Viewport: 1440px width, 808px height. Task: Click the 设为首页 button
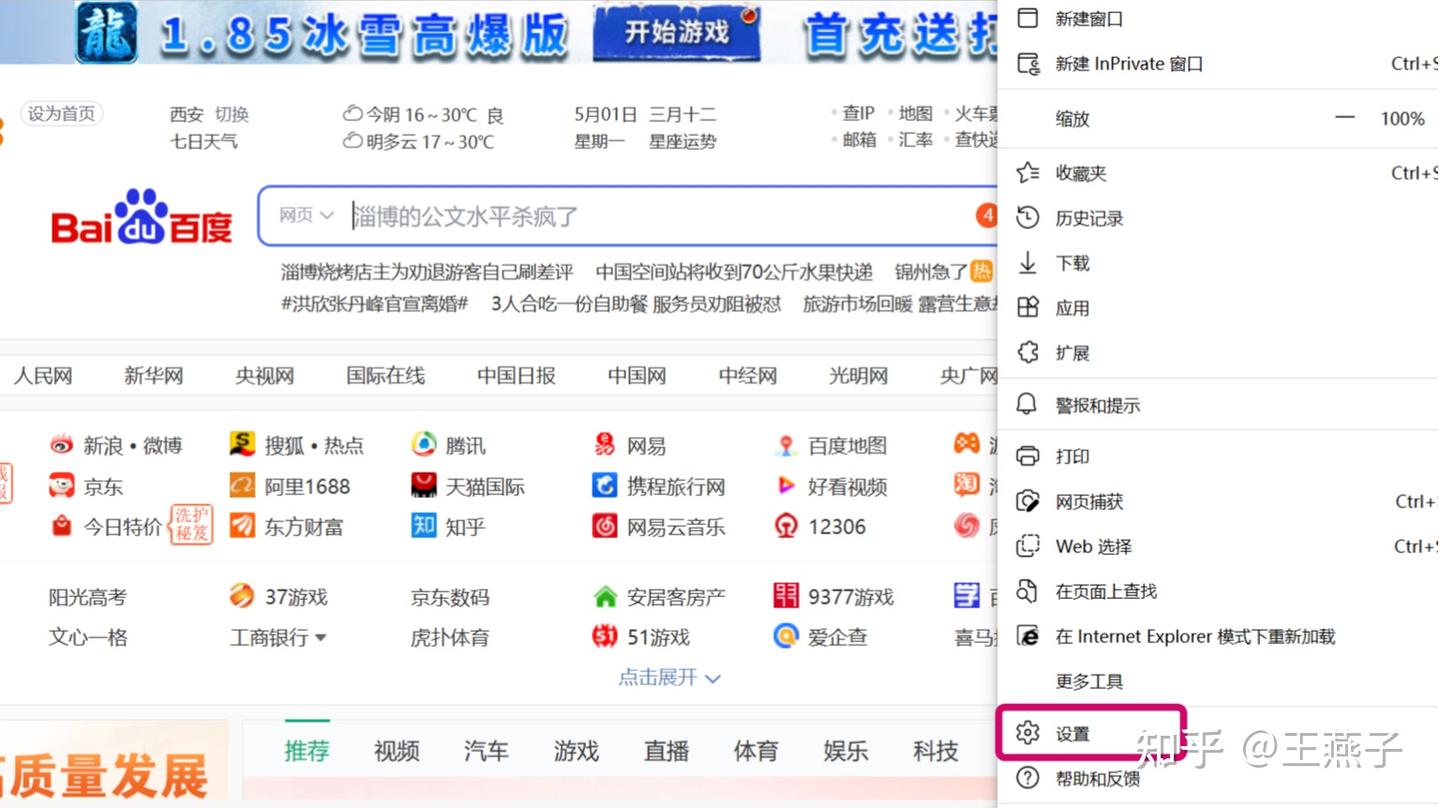pos(61,113)
